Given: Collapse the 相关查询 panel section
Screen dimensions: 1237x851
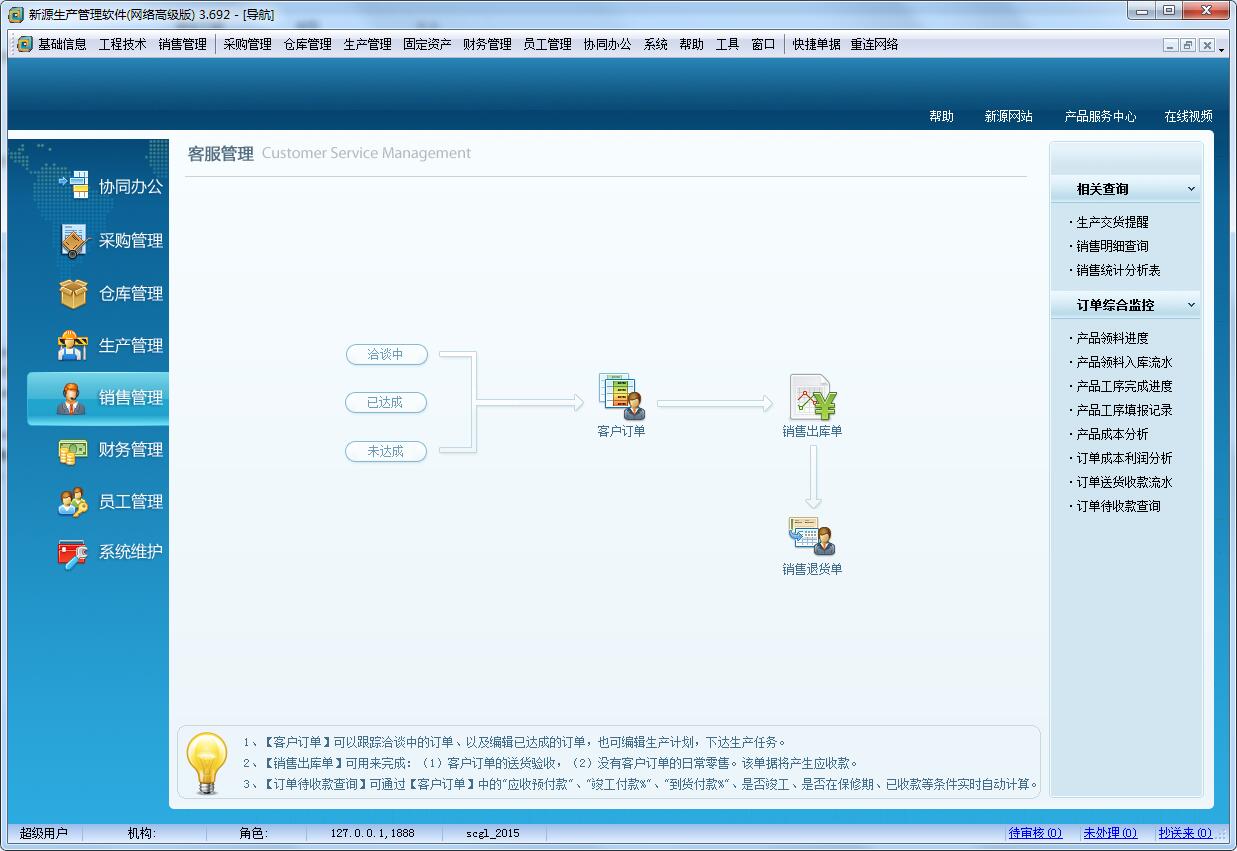Looking at the screenshot, I should [x=1191, y=189].
